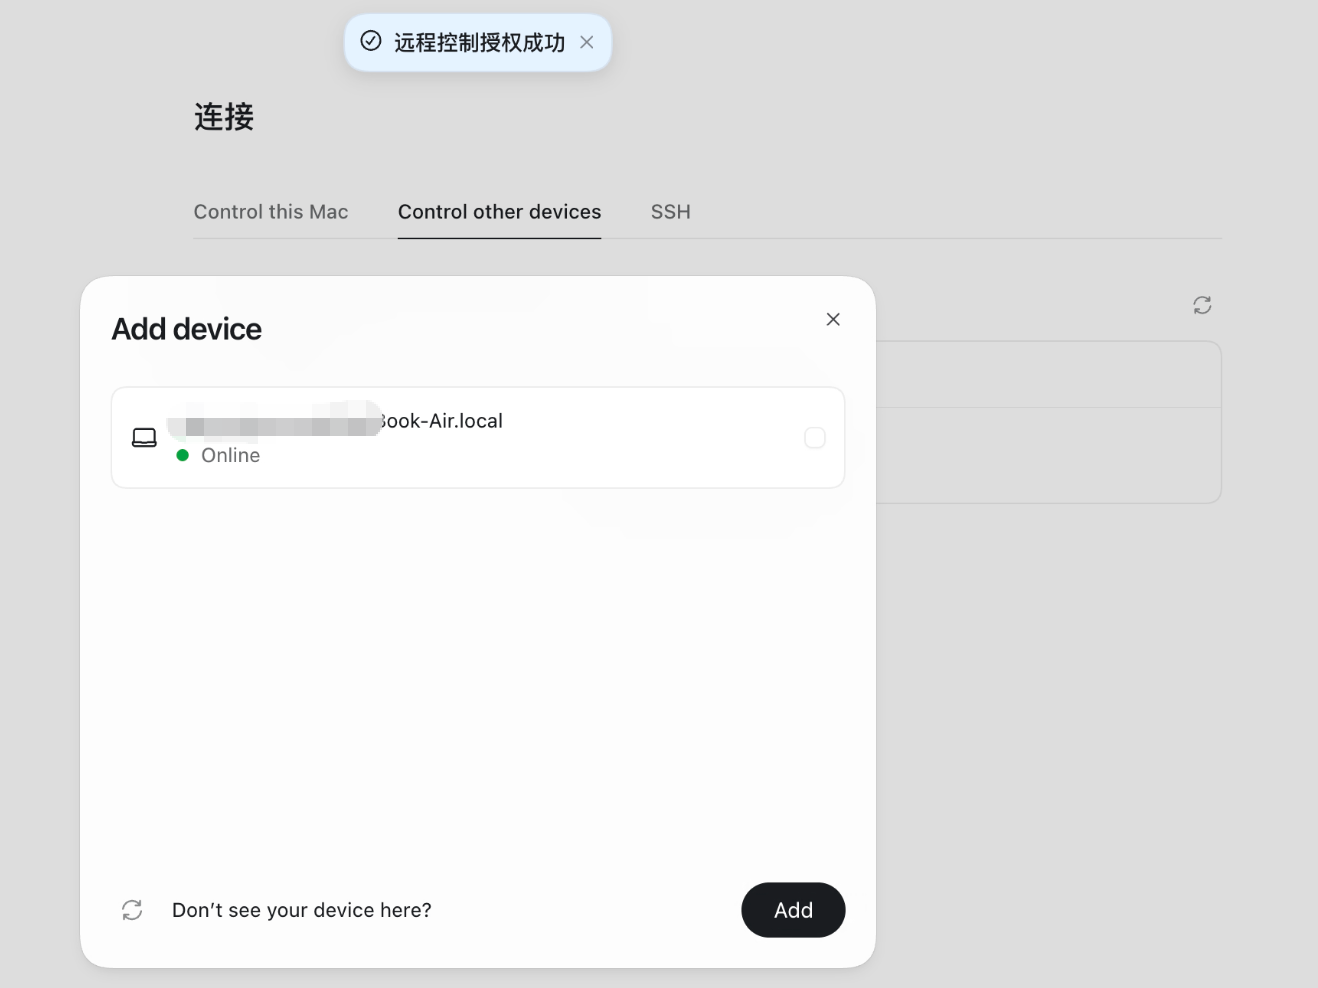Open the SSH tab
Screen dimensions: 1318x988
pos(671,212)
